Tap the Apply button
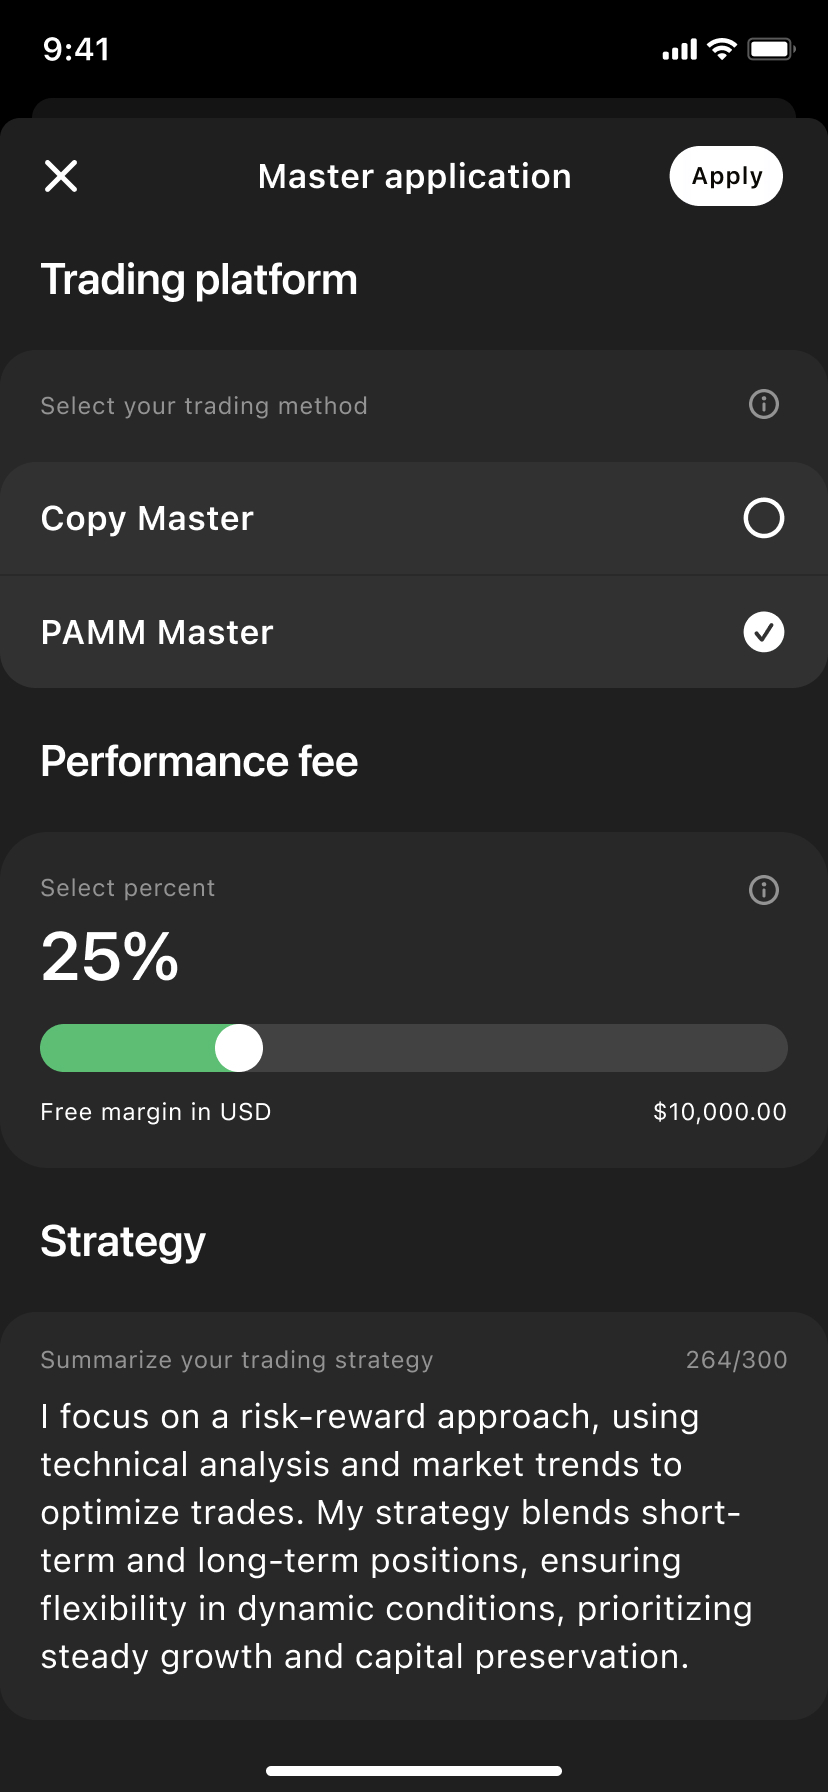 tap(726, 176)
